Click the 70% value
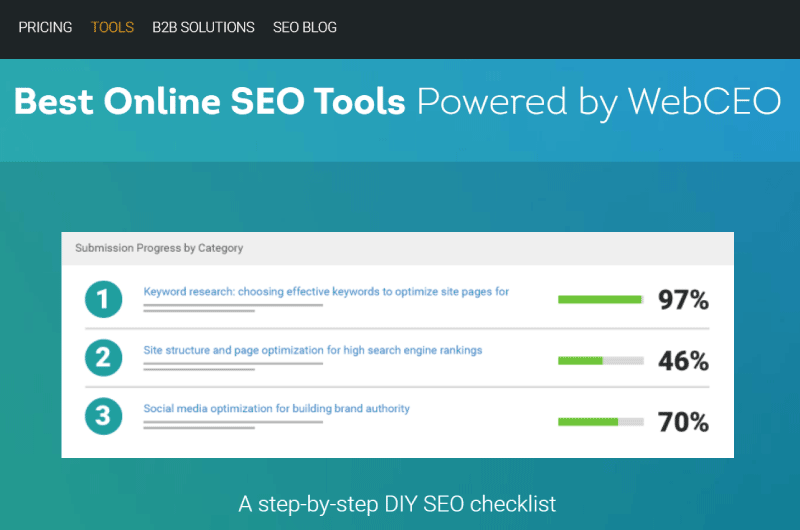The height and width of the screenshot is (530, 800). 683,422
